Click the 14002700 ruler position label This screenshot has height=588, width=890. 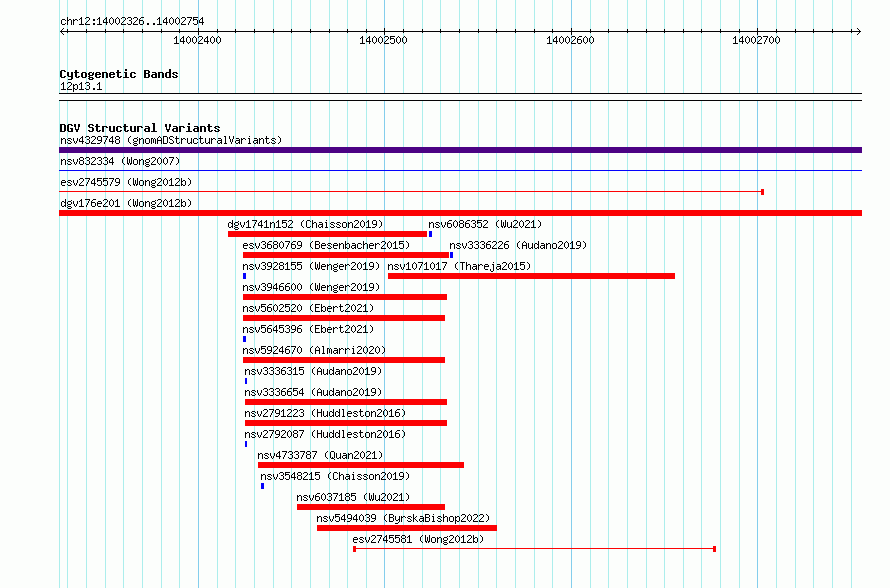[x=756, y=40]
